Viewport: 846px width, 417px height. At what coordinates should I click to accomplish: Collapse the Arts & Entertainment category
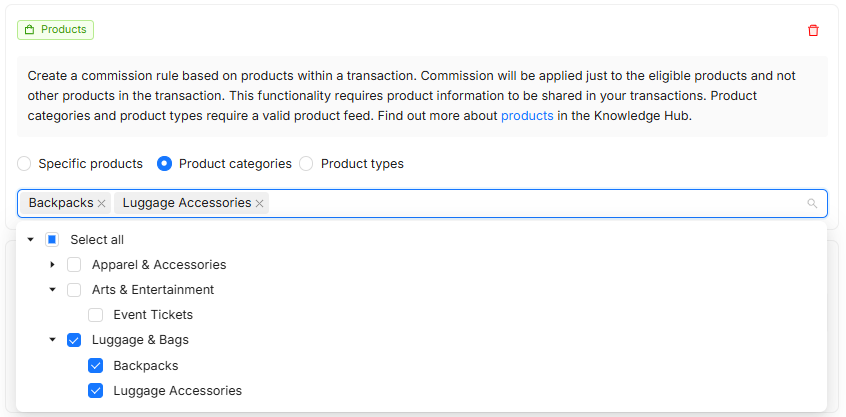[x=53, y=290]
